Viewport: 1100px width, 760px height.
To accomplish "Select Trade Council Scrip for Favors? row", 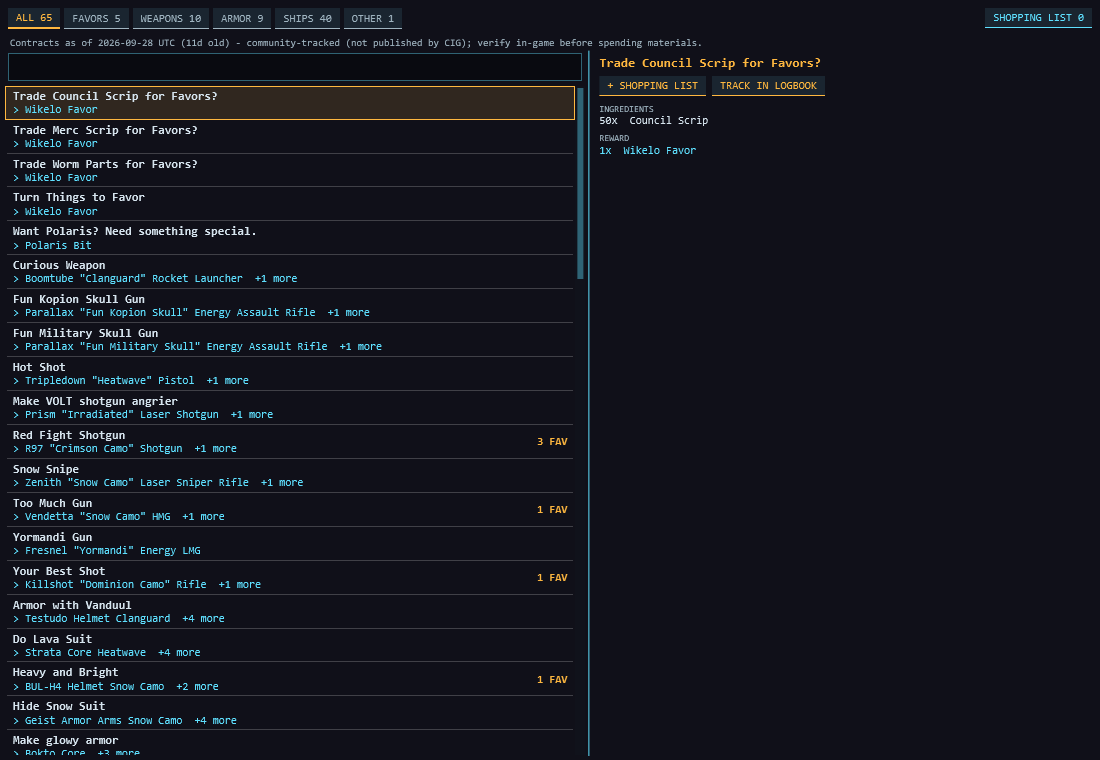I will 290,103.
